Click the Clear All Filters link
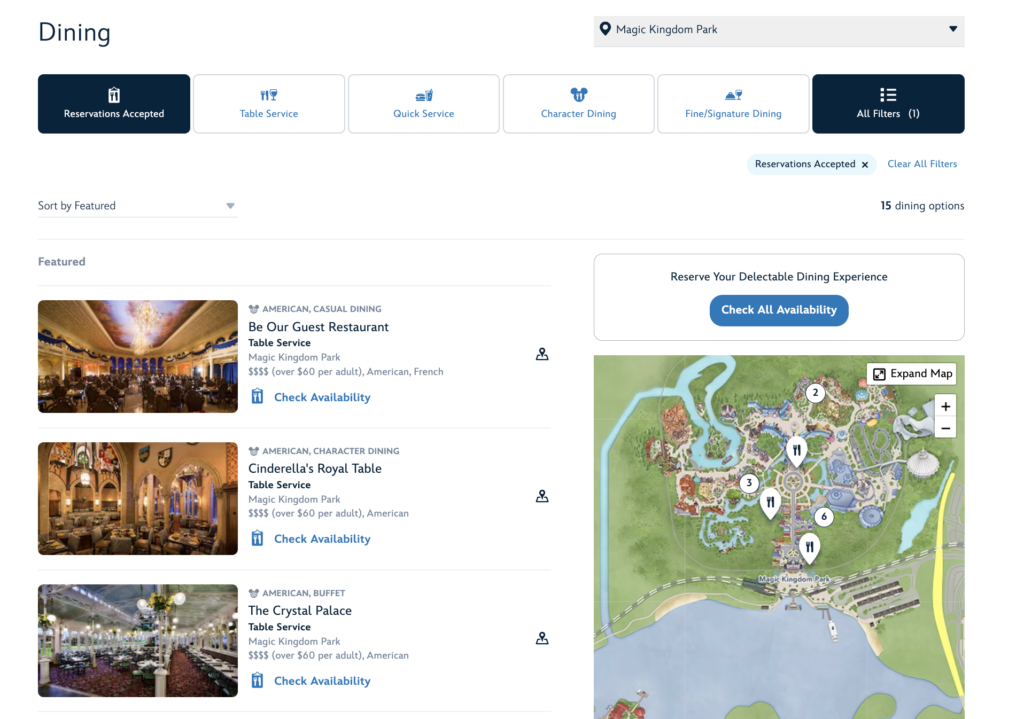The image size is (1024, 719). coord(921,164)
